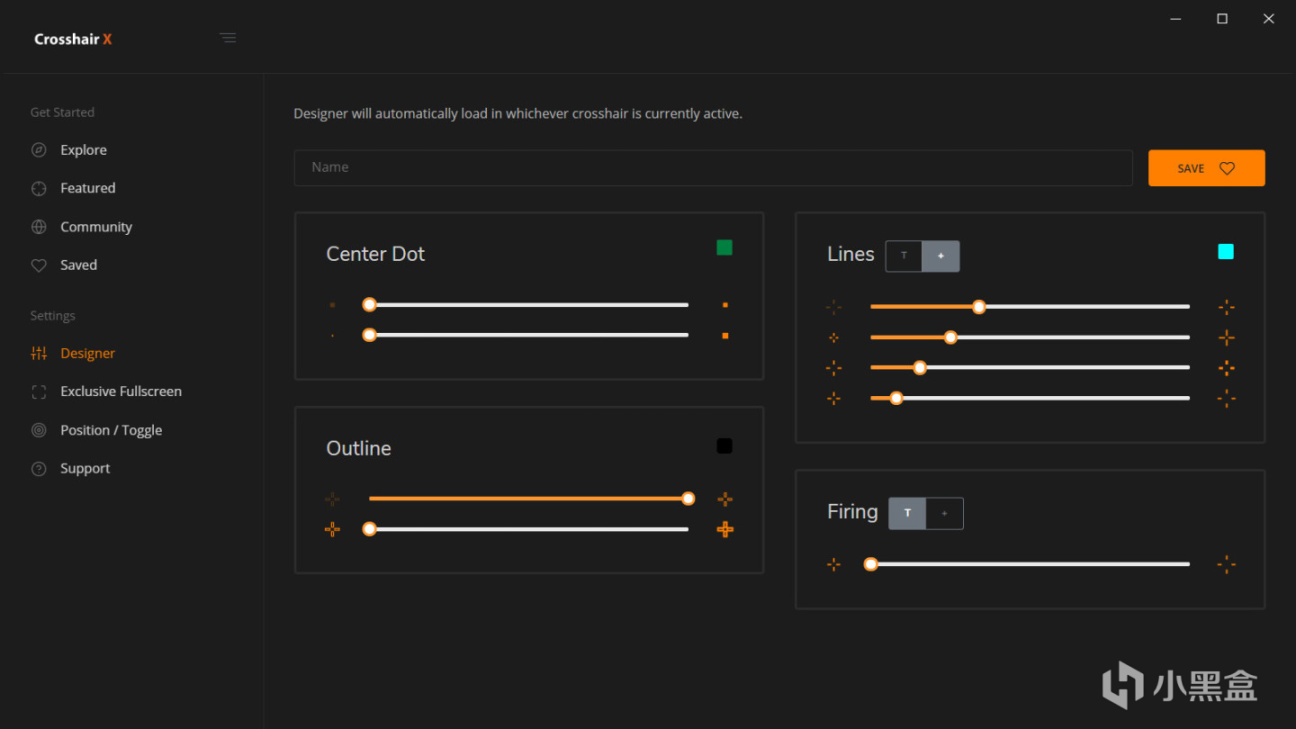The image size is (1296, 729).
Task: Click the compass icon next to Explore
Action: coord(39,150)
